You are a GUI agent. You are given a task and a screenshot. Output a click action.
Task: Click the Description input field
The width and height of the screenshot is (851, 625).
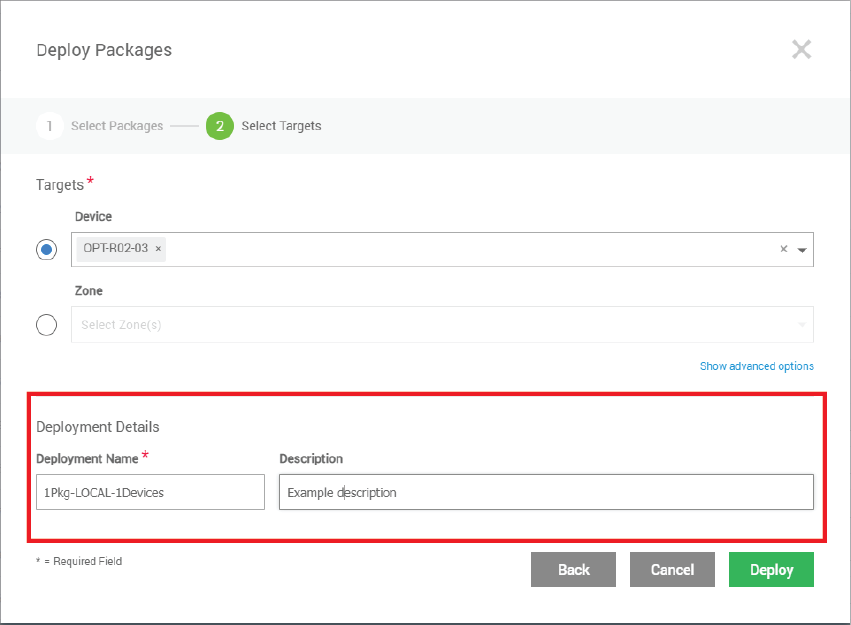[546, 492]
